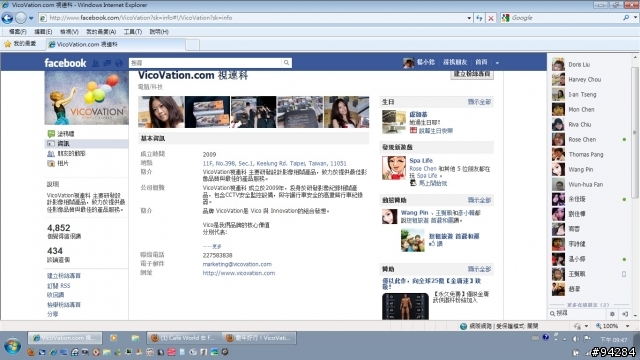Click 顯示全部 in the 生日 section
The width and height of the screenshot is (640, 360).
click(479, 102)
